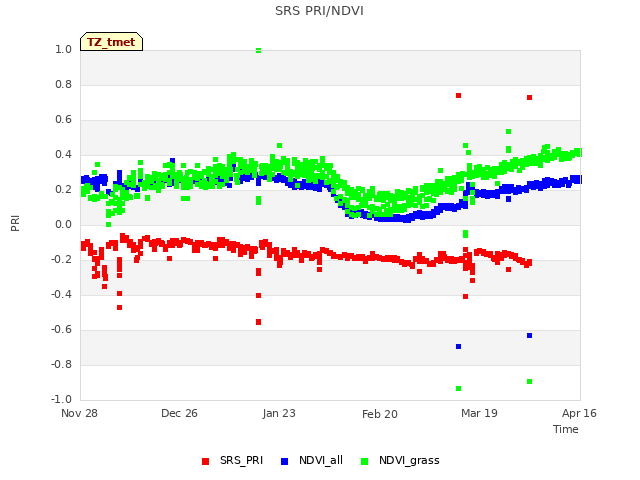Click the 1.0 y-axis tick label
640x480 pixels.
[63, 49]
